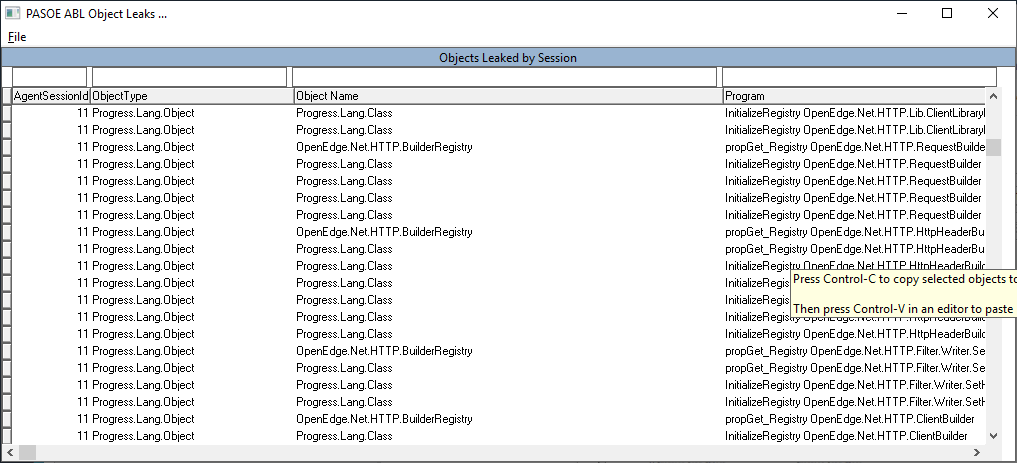
Task: Click row selector of InitializeRegistry ClientBuilder row
Action: point(6,436)
